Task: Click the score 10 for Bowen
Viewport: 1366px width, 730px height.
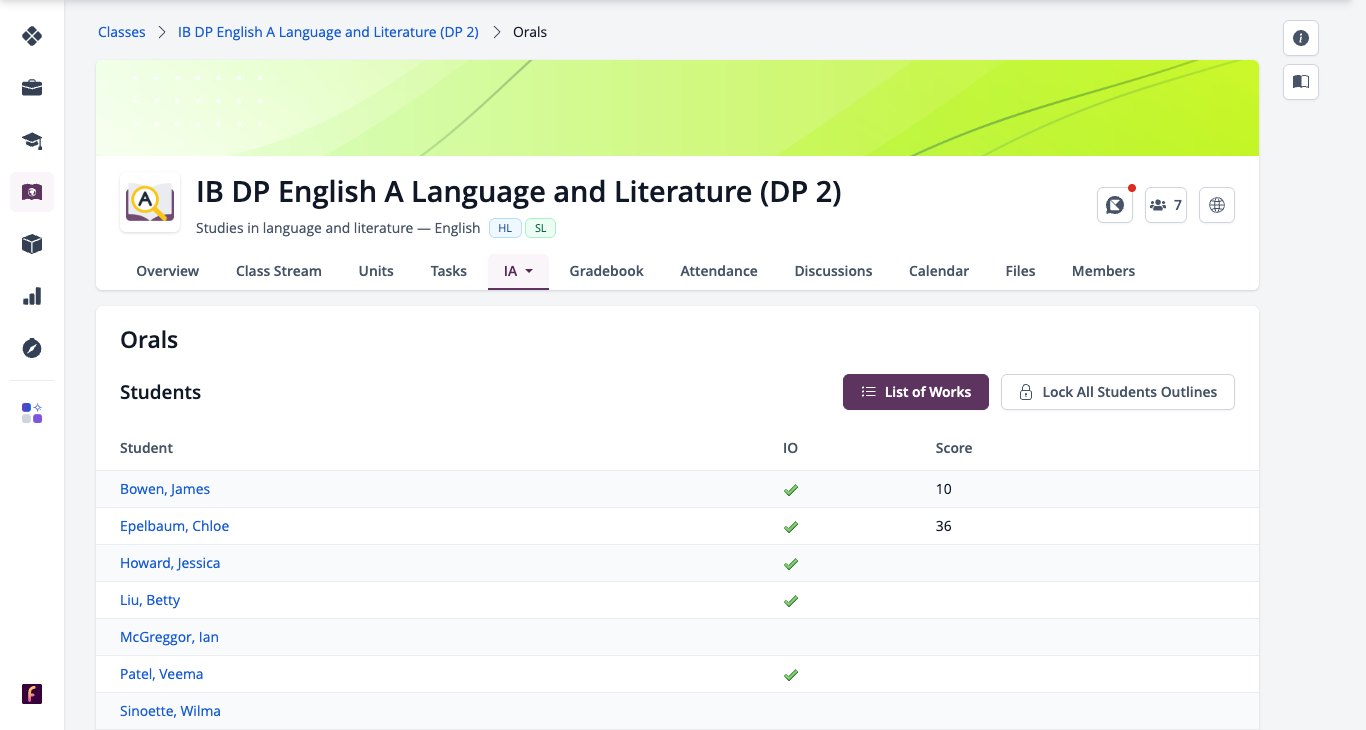Action: pyautogui.click(x=944, y=489)
